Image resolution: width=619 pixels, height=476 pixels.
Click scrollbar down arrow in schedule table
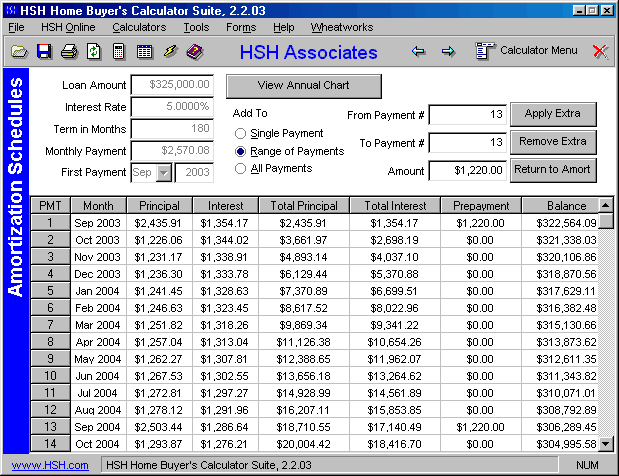coord(605,444)
